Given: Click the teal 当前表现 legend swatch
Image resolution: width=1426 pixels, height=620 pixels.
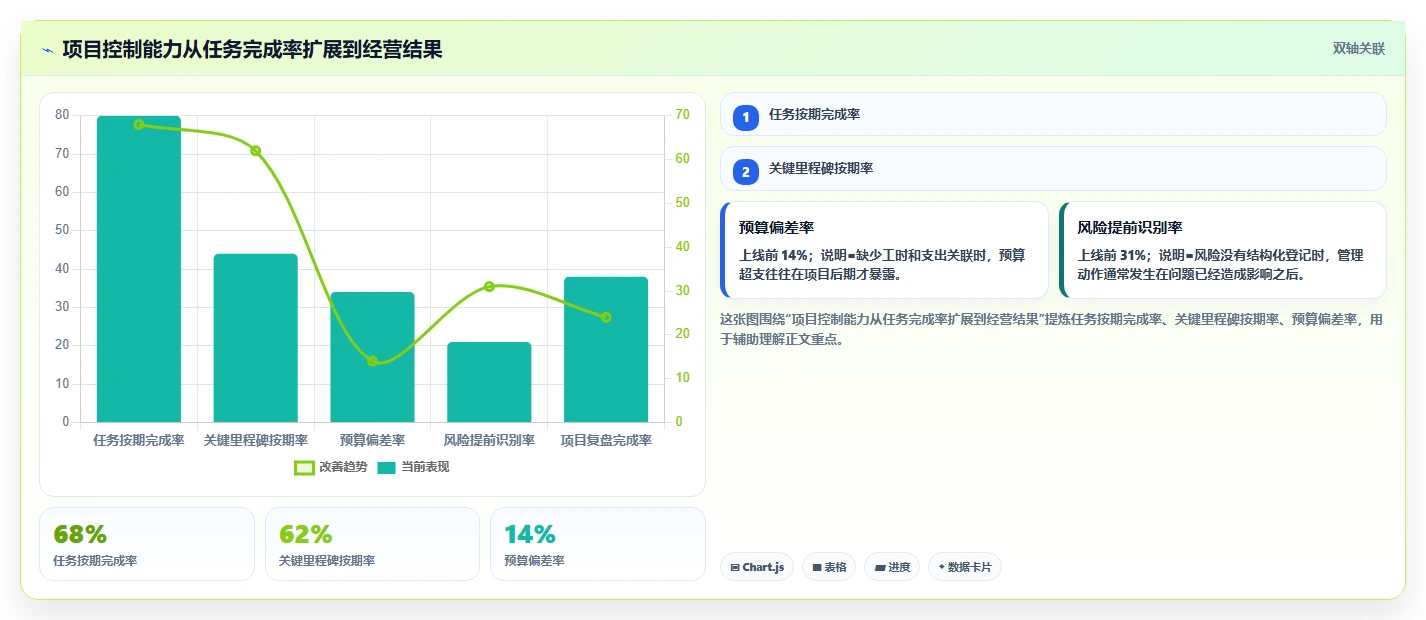Looking at the screenshot, I should coord(387,467).
